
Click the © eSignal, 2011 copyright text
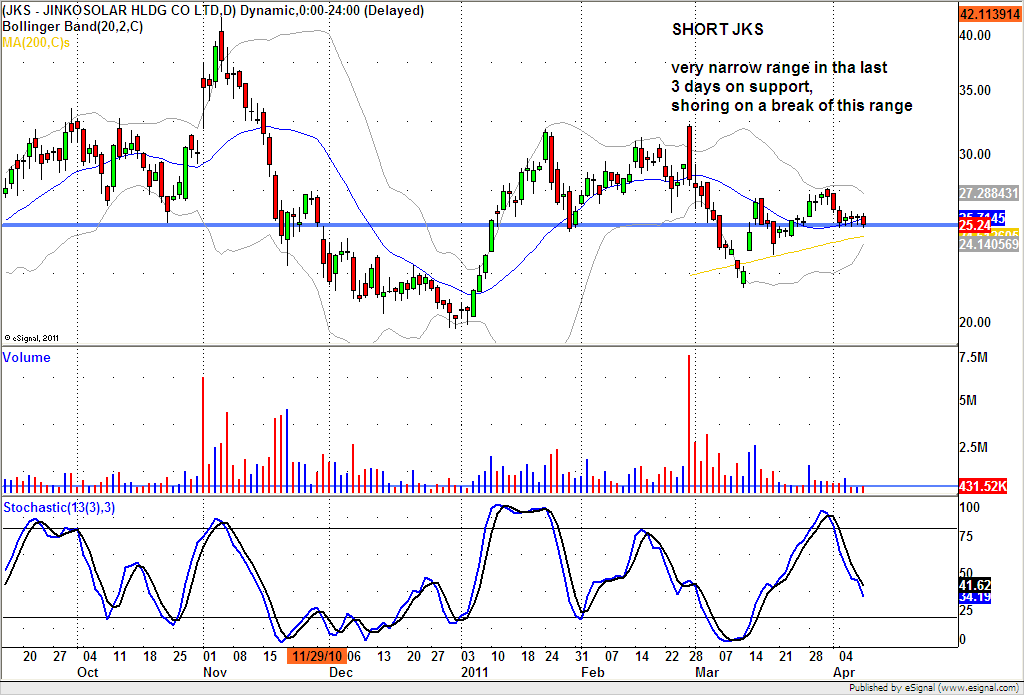coord(31,338)
